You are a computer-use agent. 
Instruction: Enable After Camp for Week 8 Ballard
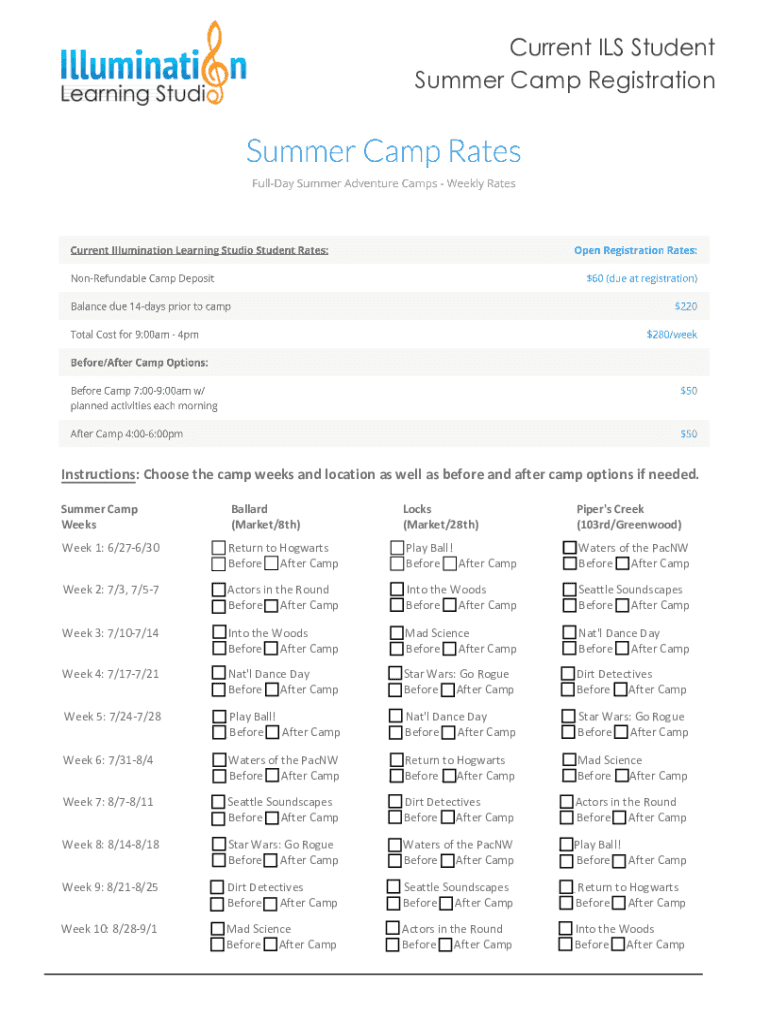[x=271, y=861]
